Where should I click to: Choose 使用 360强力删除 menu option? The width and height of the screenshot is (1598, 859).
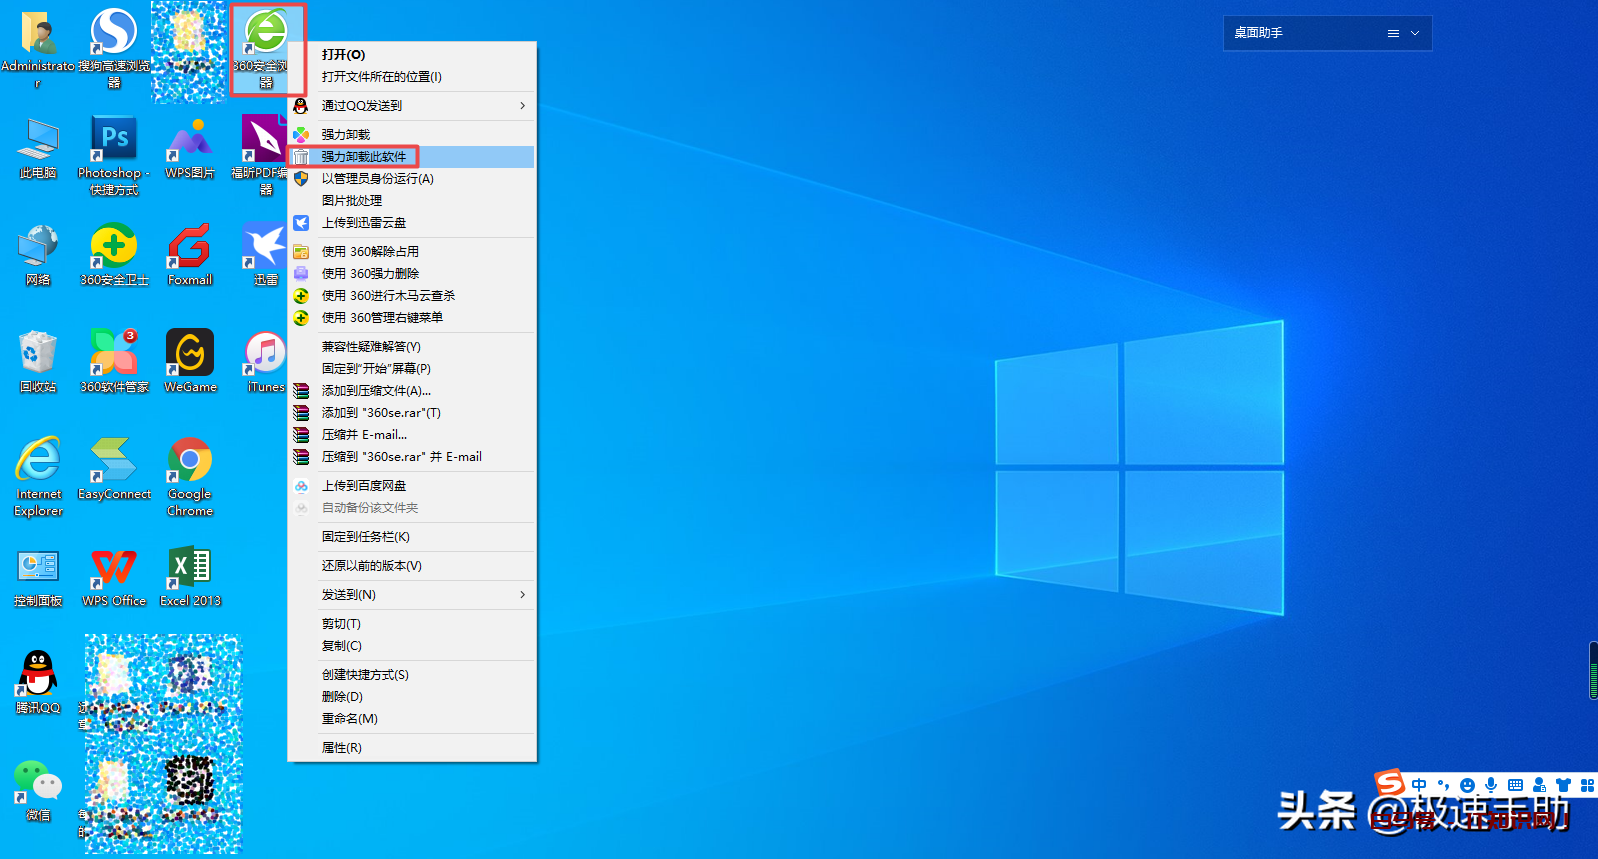point(370,274)
